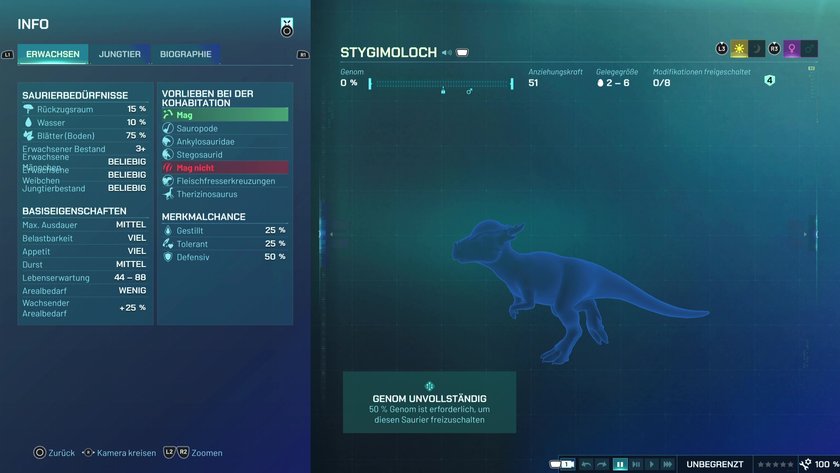The image size is (840, 473).
Task: Select the red Mag nicht header row
Action: (x=225, y=168)
